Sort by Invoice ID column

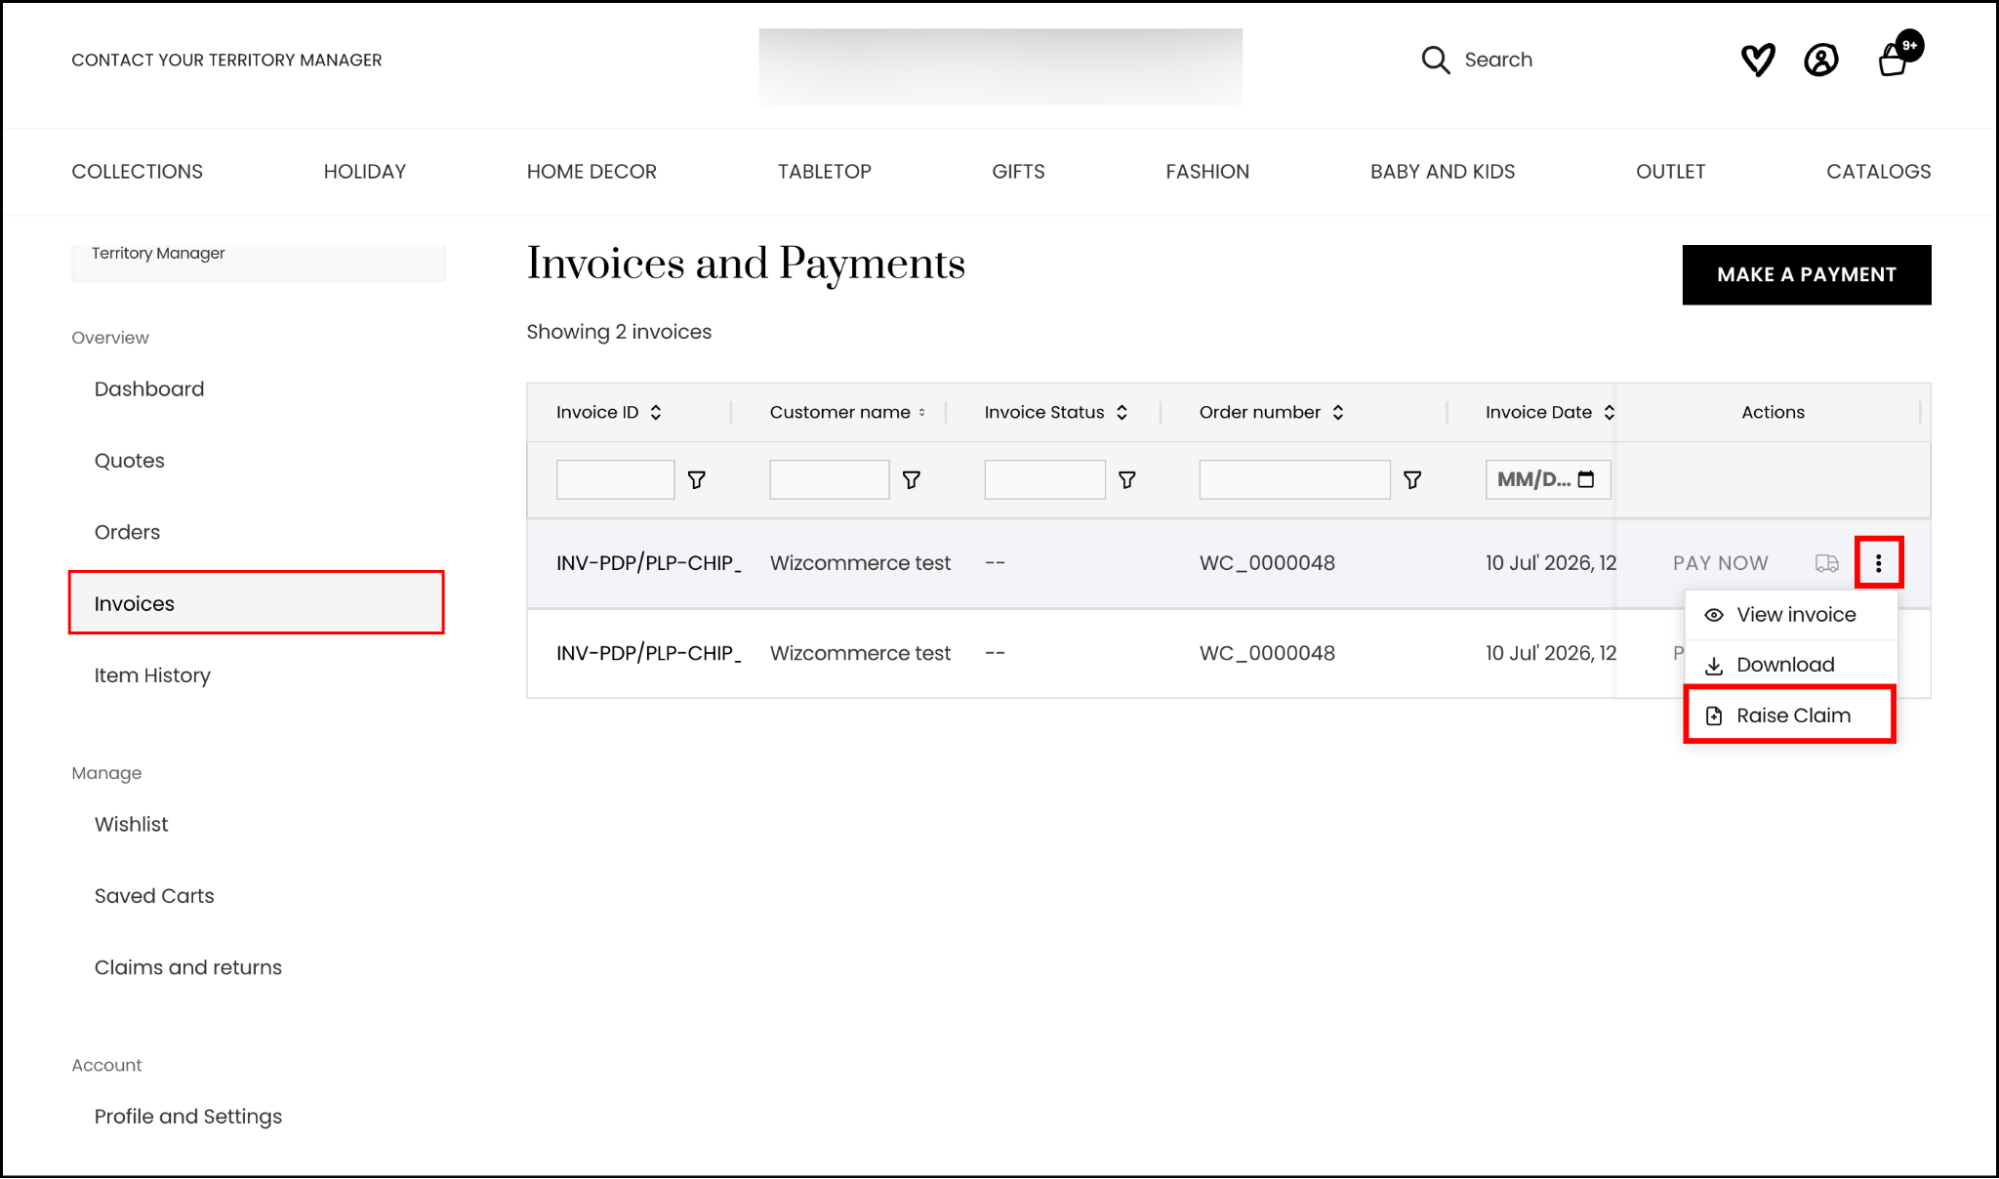tap(655, 412)
